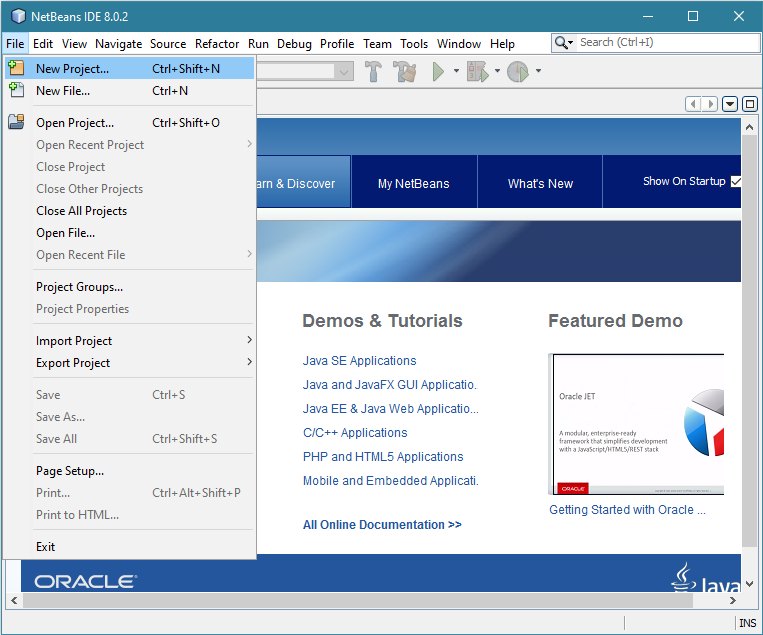Click the Java logo in the footer

(706, 579)
